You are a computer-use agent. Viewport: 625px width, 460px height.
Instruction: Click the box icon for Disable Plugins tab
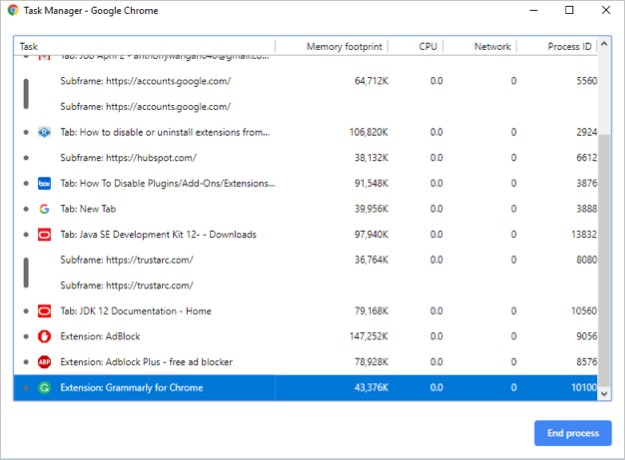[44, 183]
